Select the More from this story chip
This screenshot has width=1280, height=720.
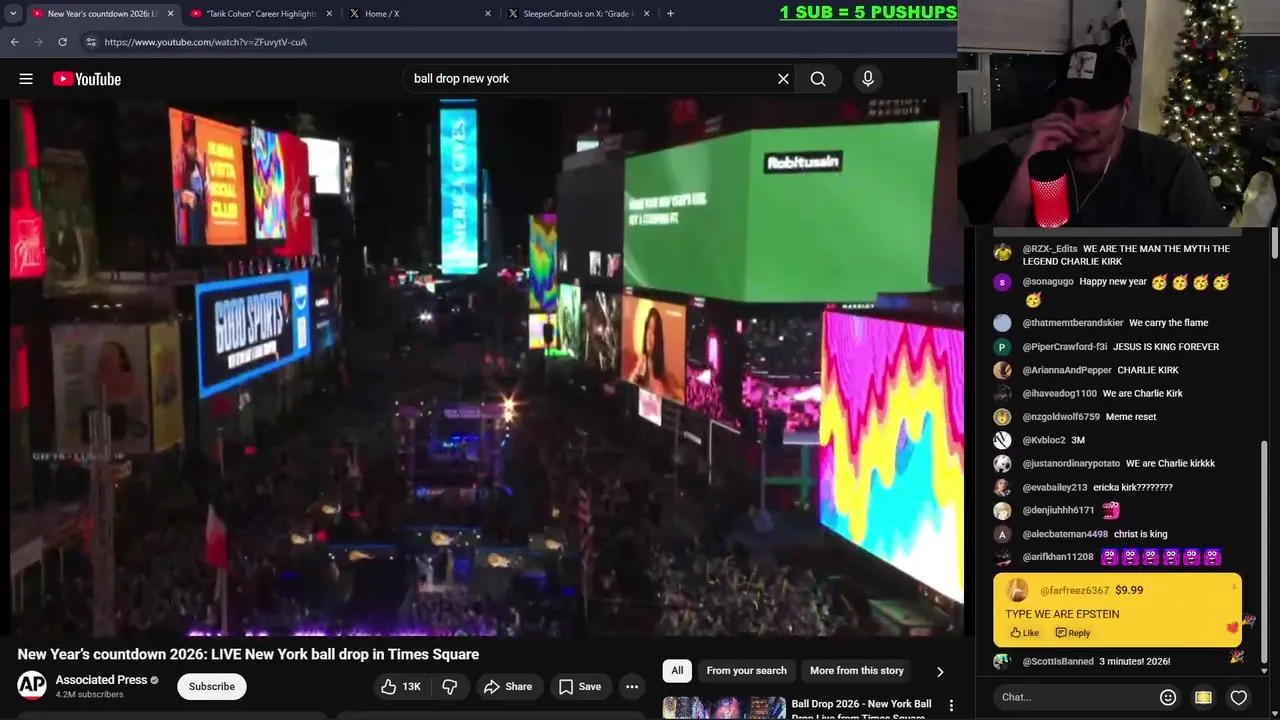857,671
